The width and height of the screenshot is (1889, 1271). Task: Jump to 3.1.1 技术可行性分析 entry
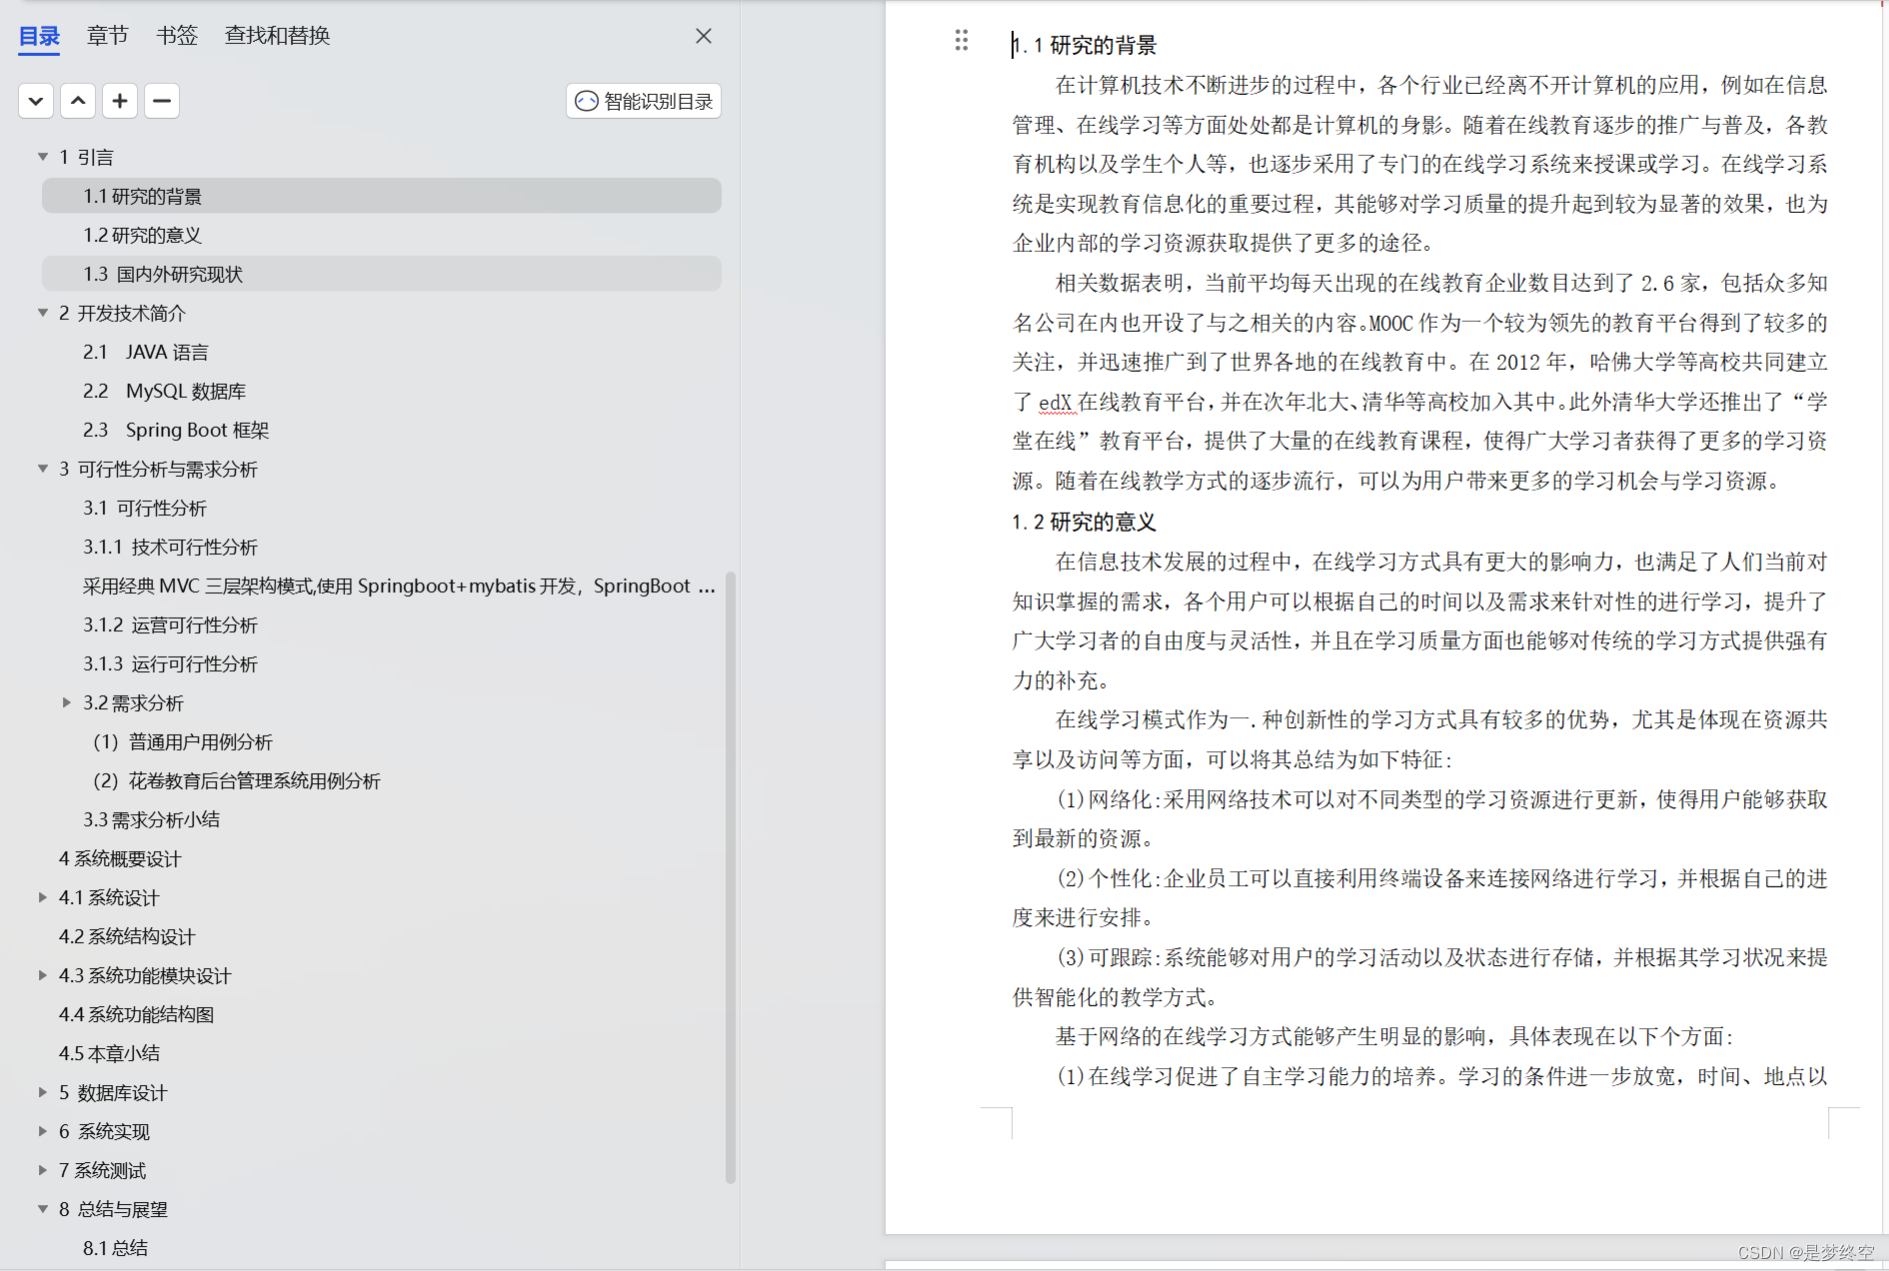pos(170,547)
